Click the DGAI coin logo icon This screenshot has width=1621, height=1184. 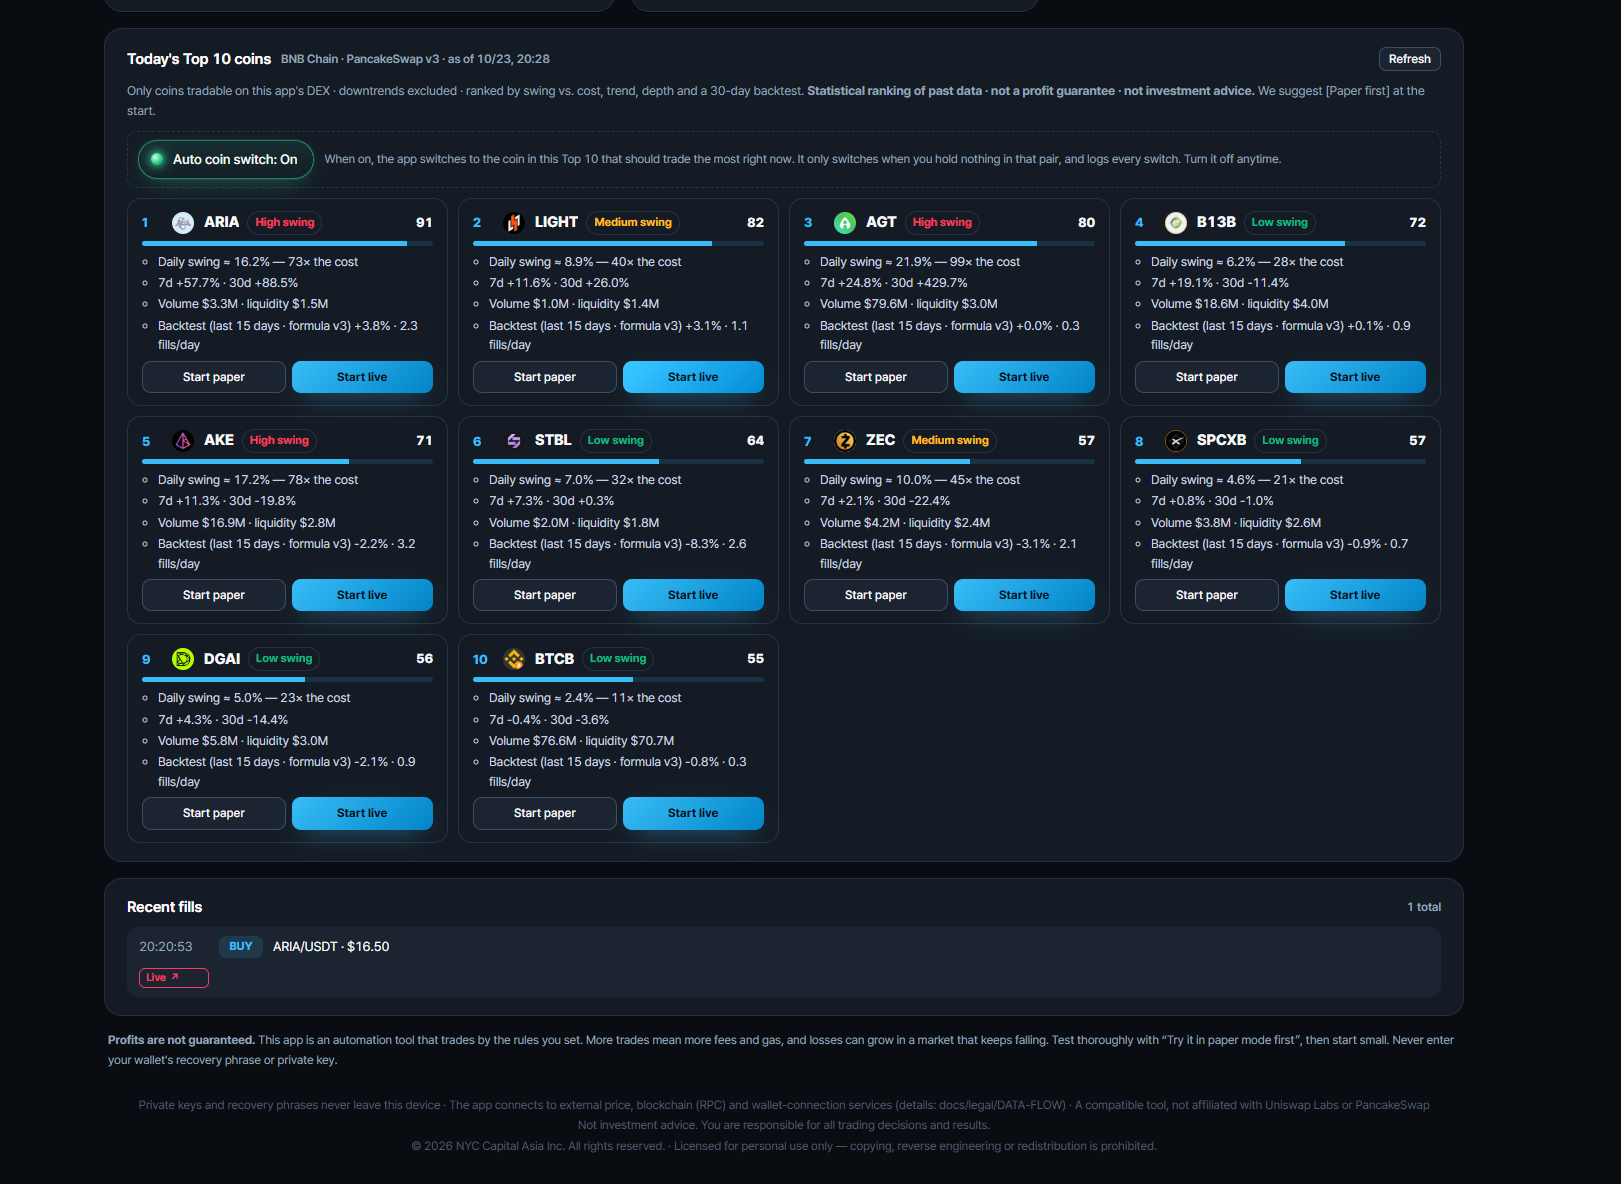point(183,658)
